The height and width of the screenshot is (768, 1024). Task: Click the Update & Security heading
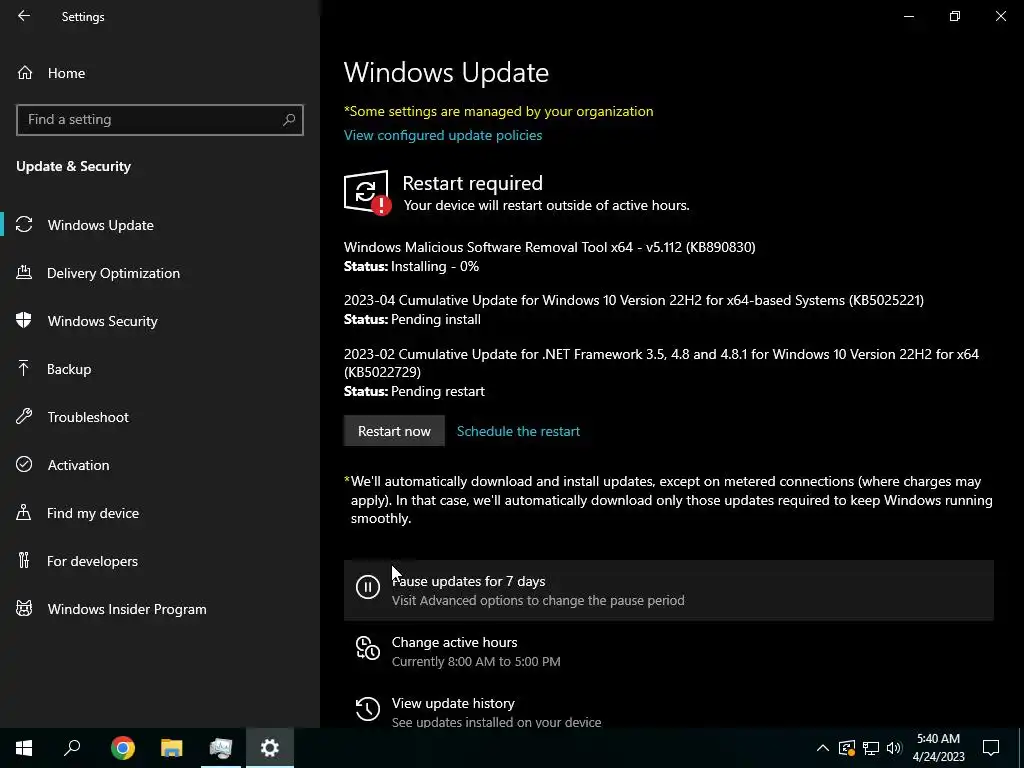click(74, 166)
